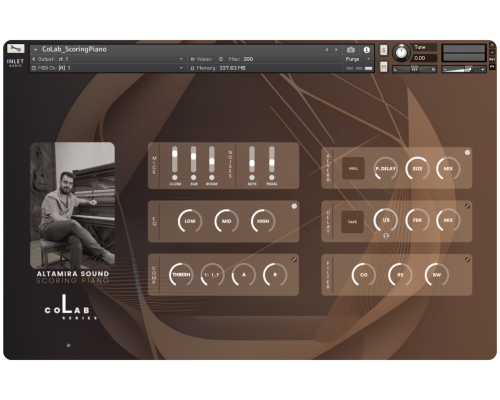Adjust the compressor A (attack) knob
This screenshot has height=400, width=500.
[x=244, y=275]
